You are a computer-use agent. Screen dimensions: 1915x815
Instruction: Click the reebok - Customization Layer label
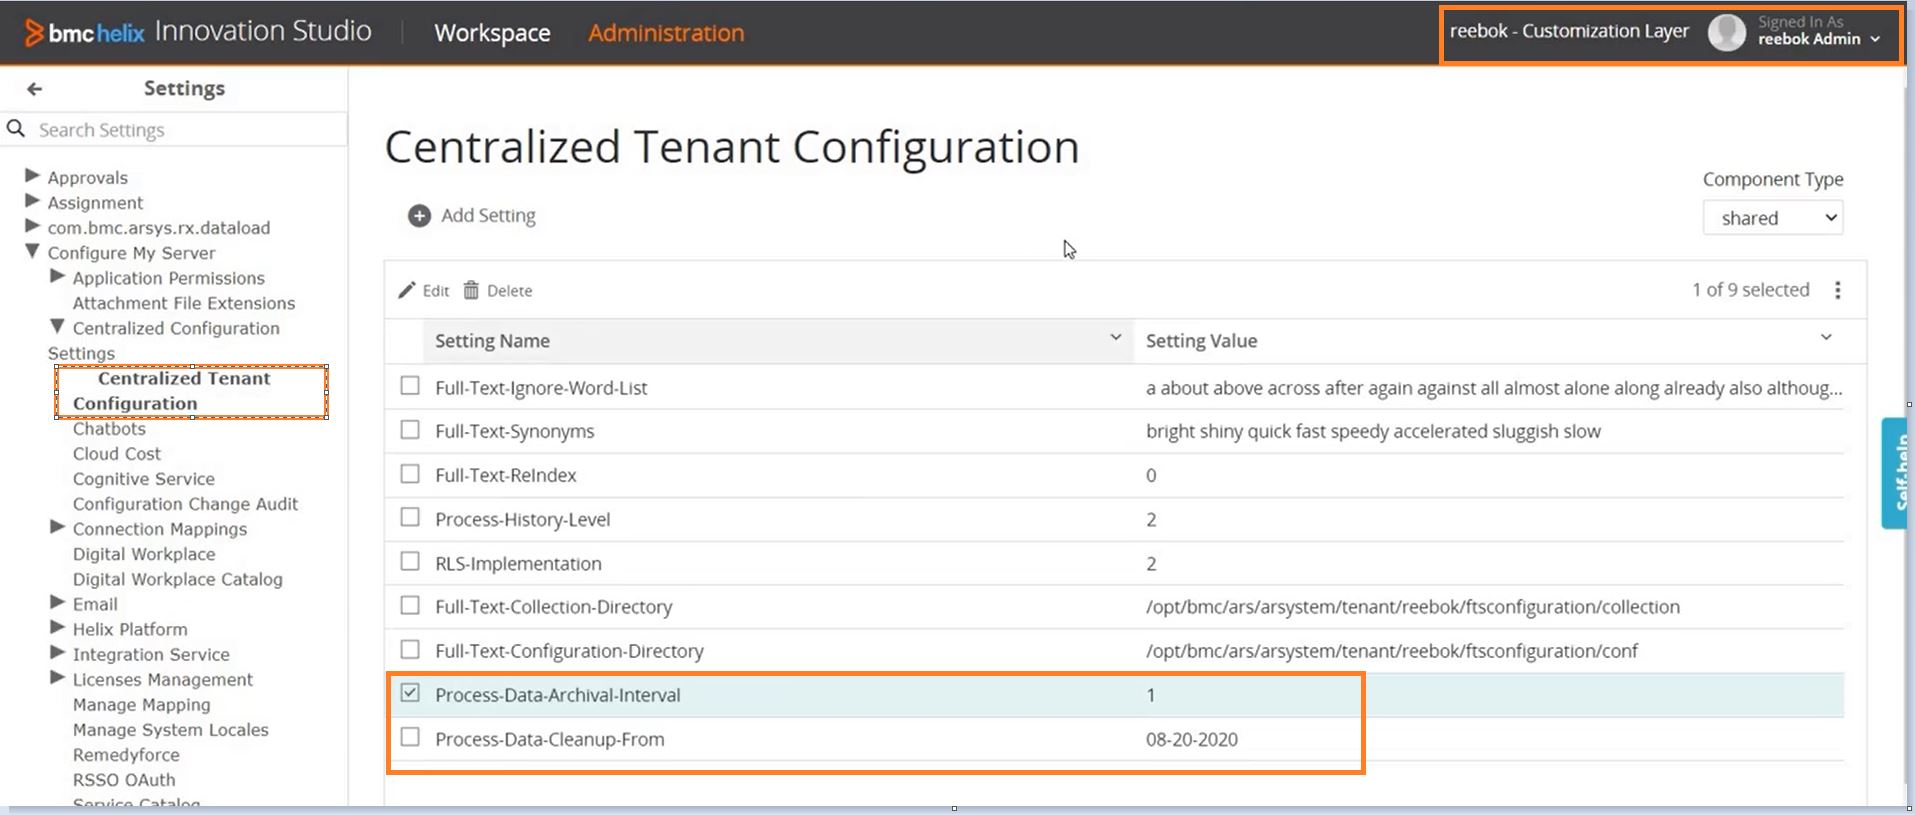pyautogui.click(x=1569, y=31)
